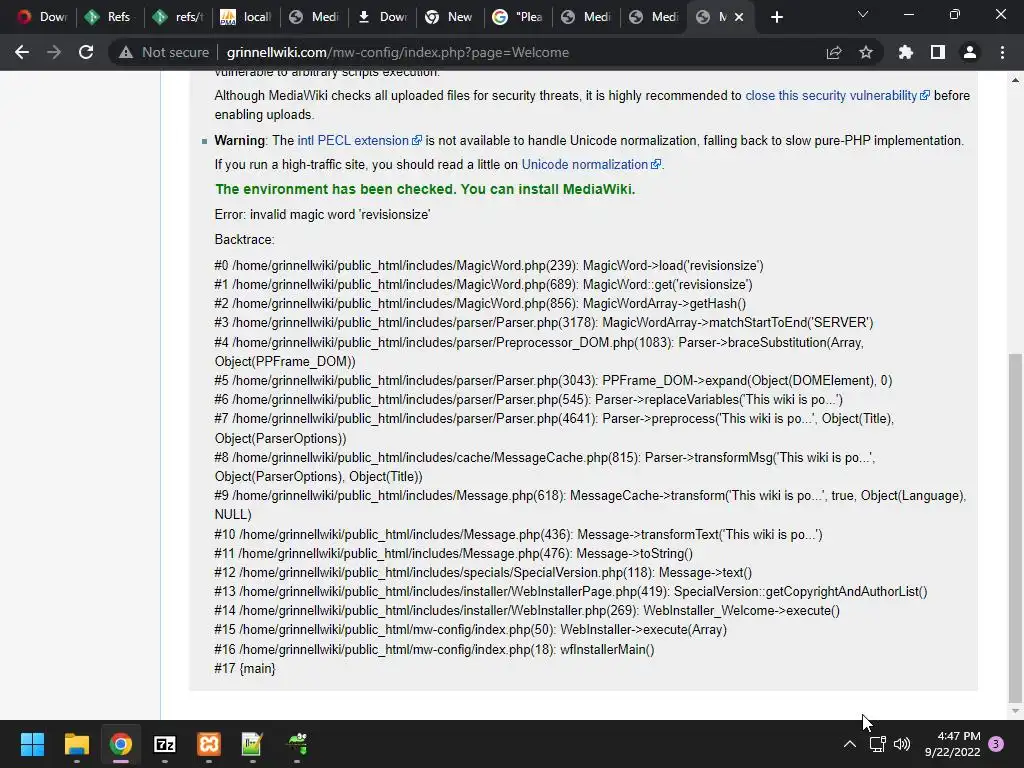Switch to the Refs tab
The image size is (1024, 768).
coord(110,17)
